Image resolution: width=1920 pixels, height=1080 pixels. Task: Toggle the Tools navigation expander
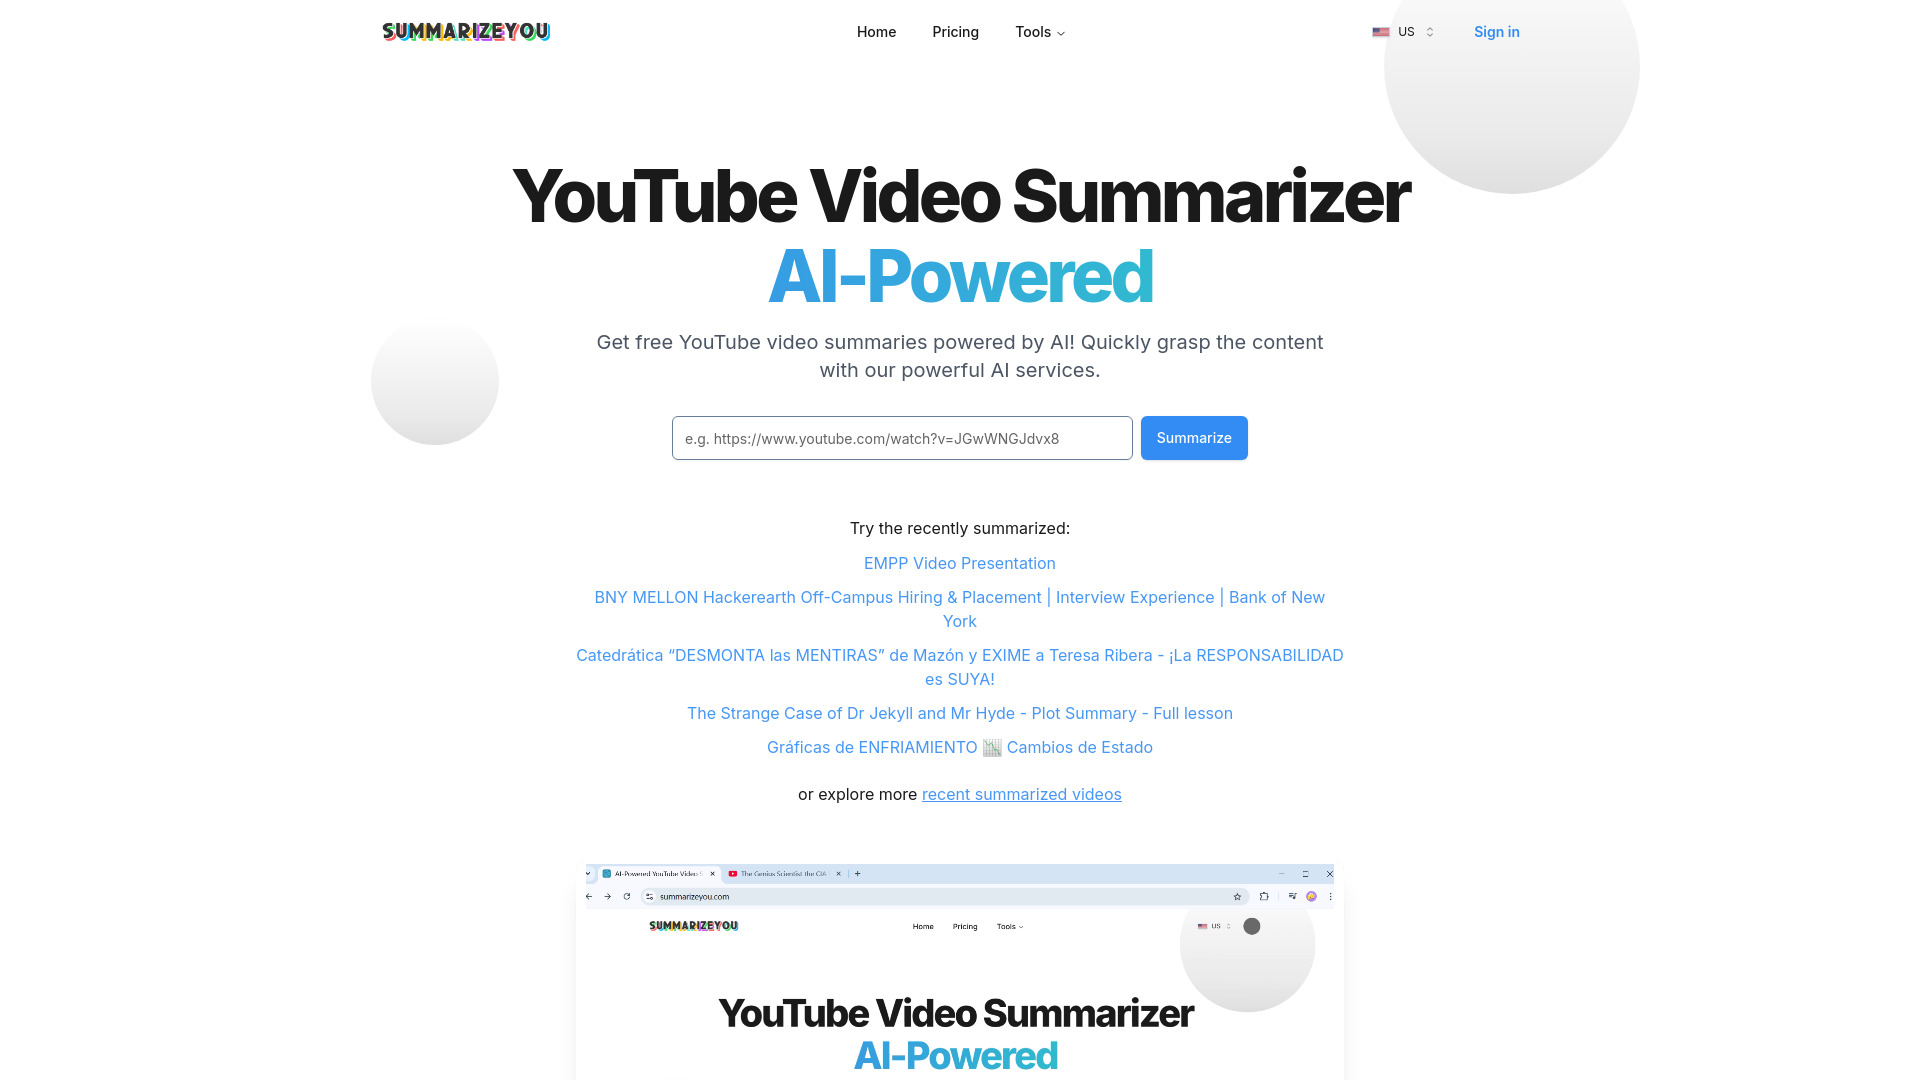[1040, 32]
